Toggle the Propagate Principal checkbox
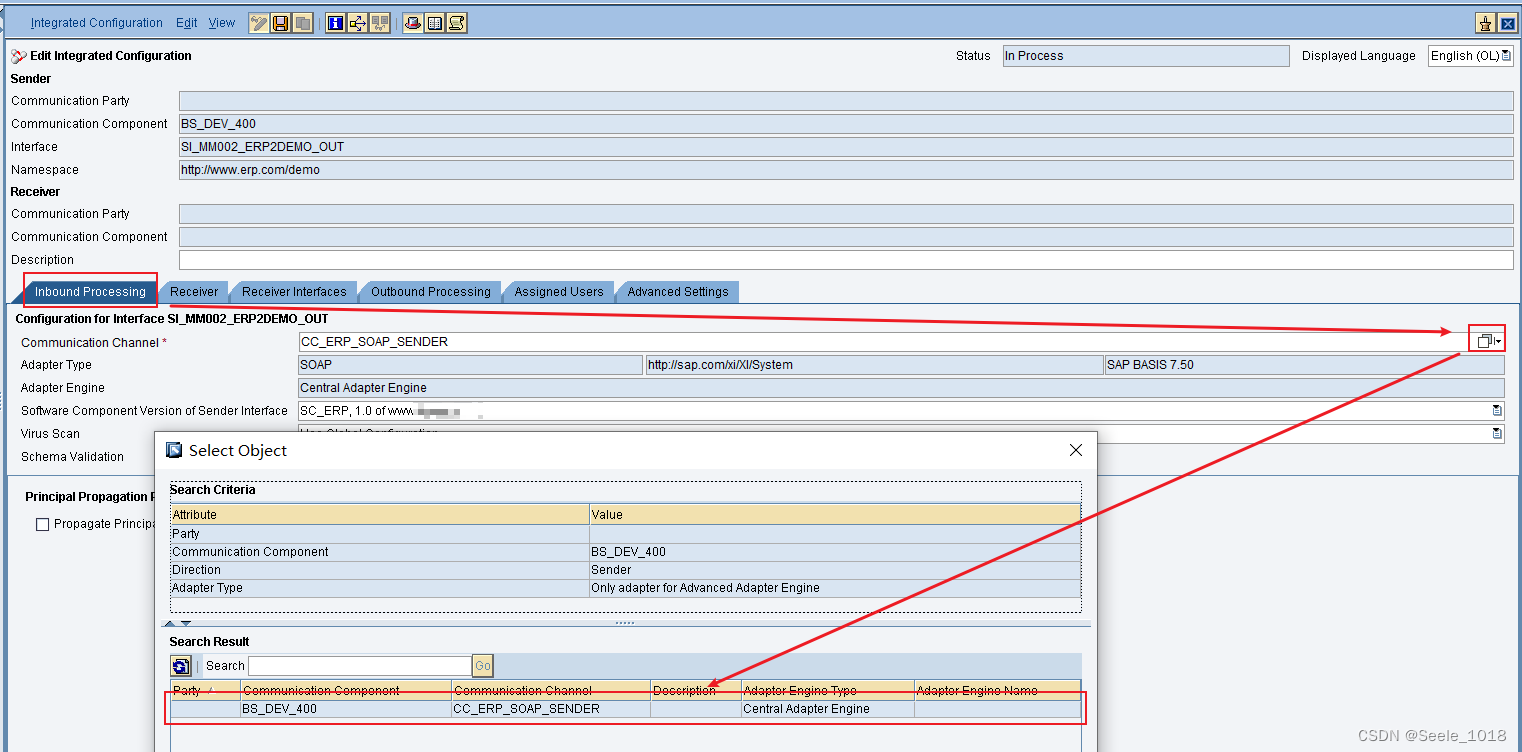 click(42, 524)
